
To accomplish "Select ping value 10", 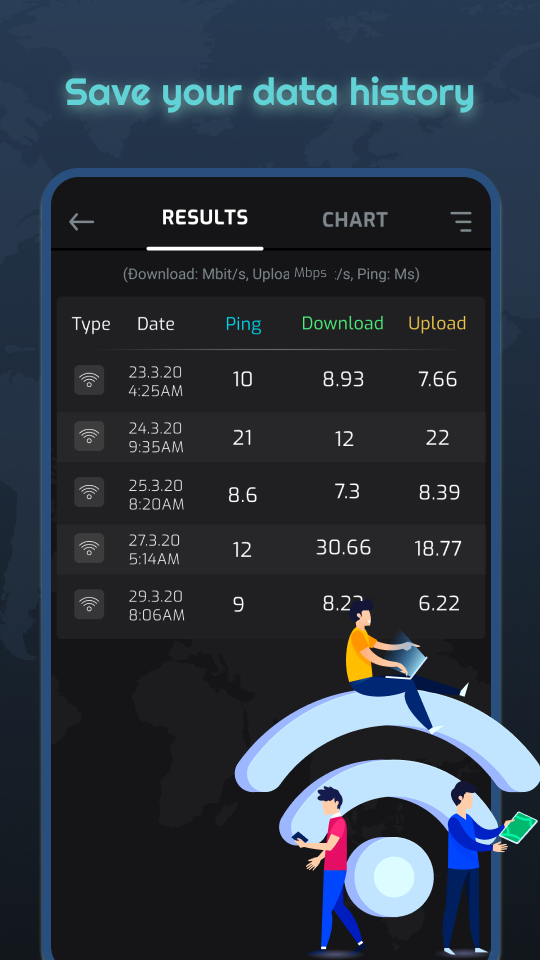I will tap(242, 380).
